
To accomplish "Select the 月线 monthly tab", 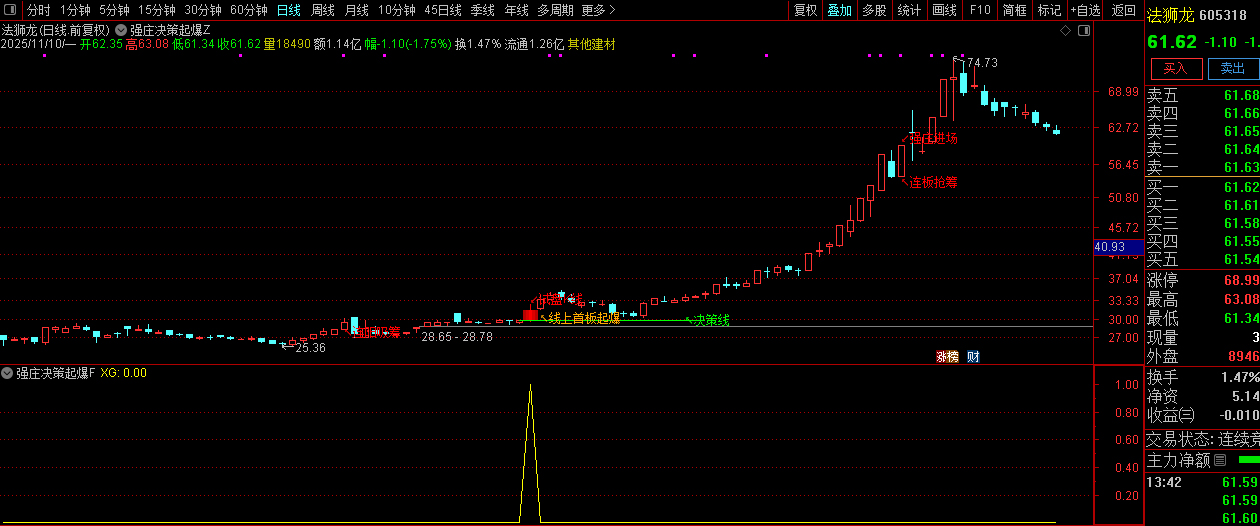I will pos(356,10).
